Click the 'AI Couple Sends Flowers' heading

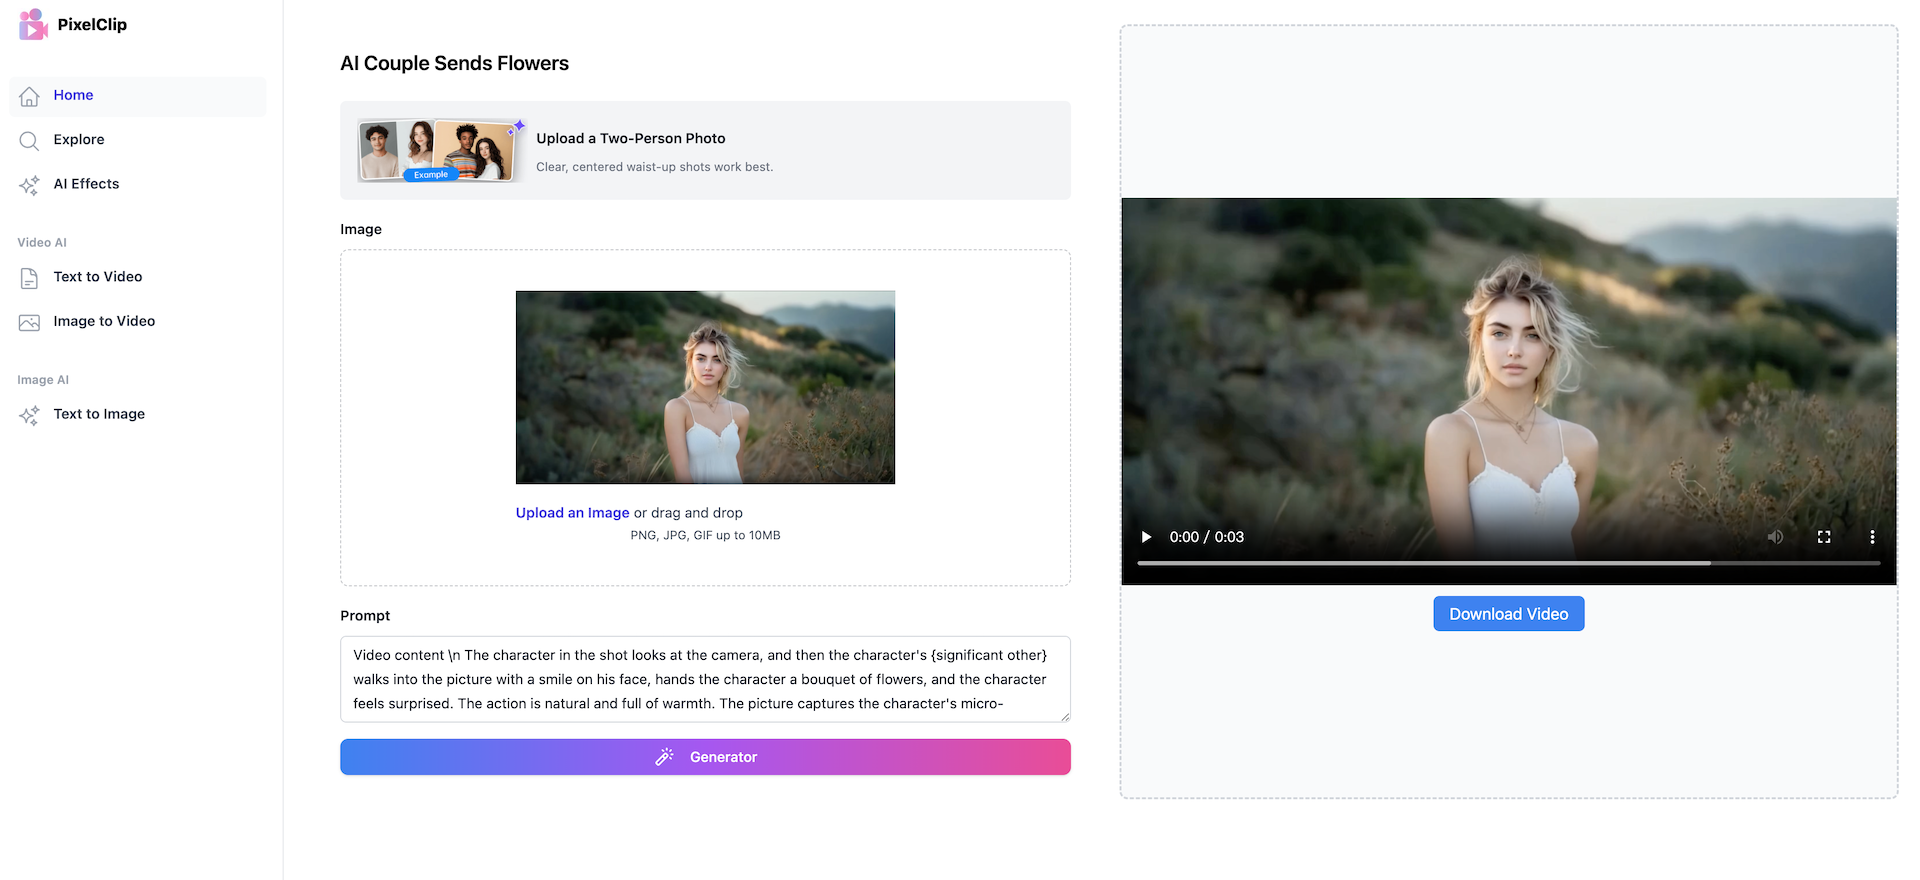[x=454, y=64]
